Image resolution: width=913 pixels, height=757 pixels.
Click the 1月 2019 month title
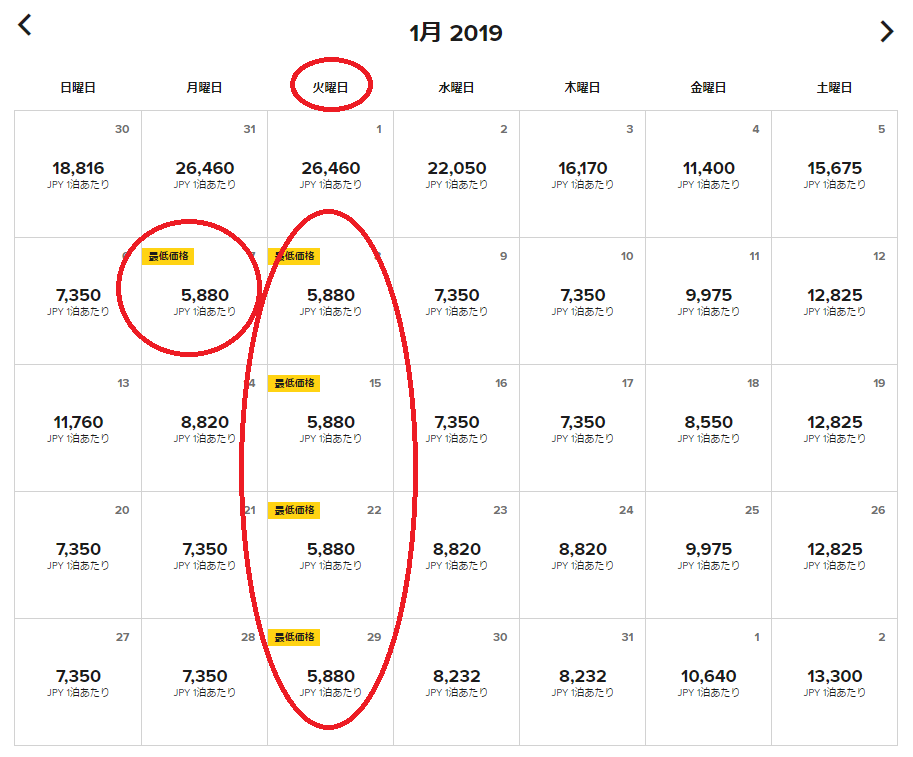[x=456, y=33]
